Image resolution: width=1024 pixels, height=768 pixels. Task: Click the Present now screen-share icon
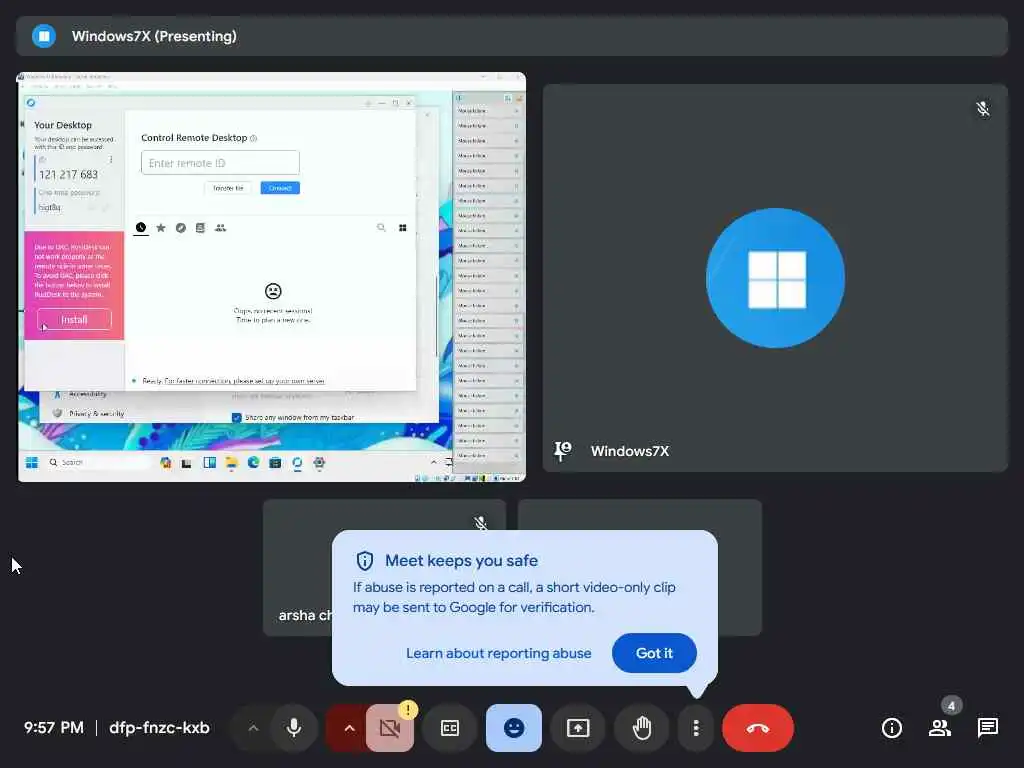point(578,728)
